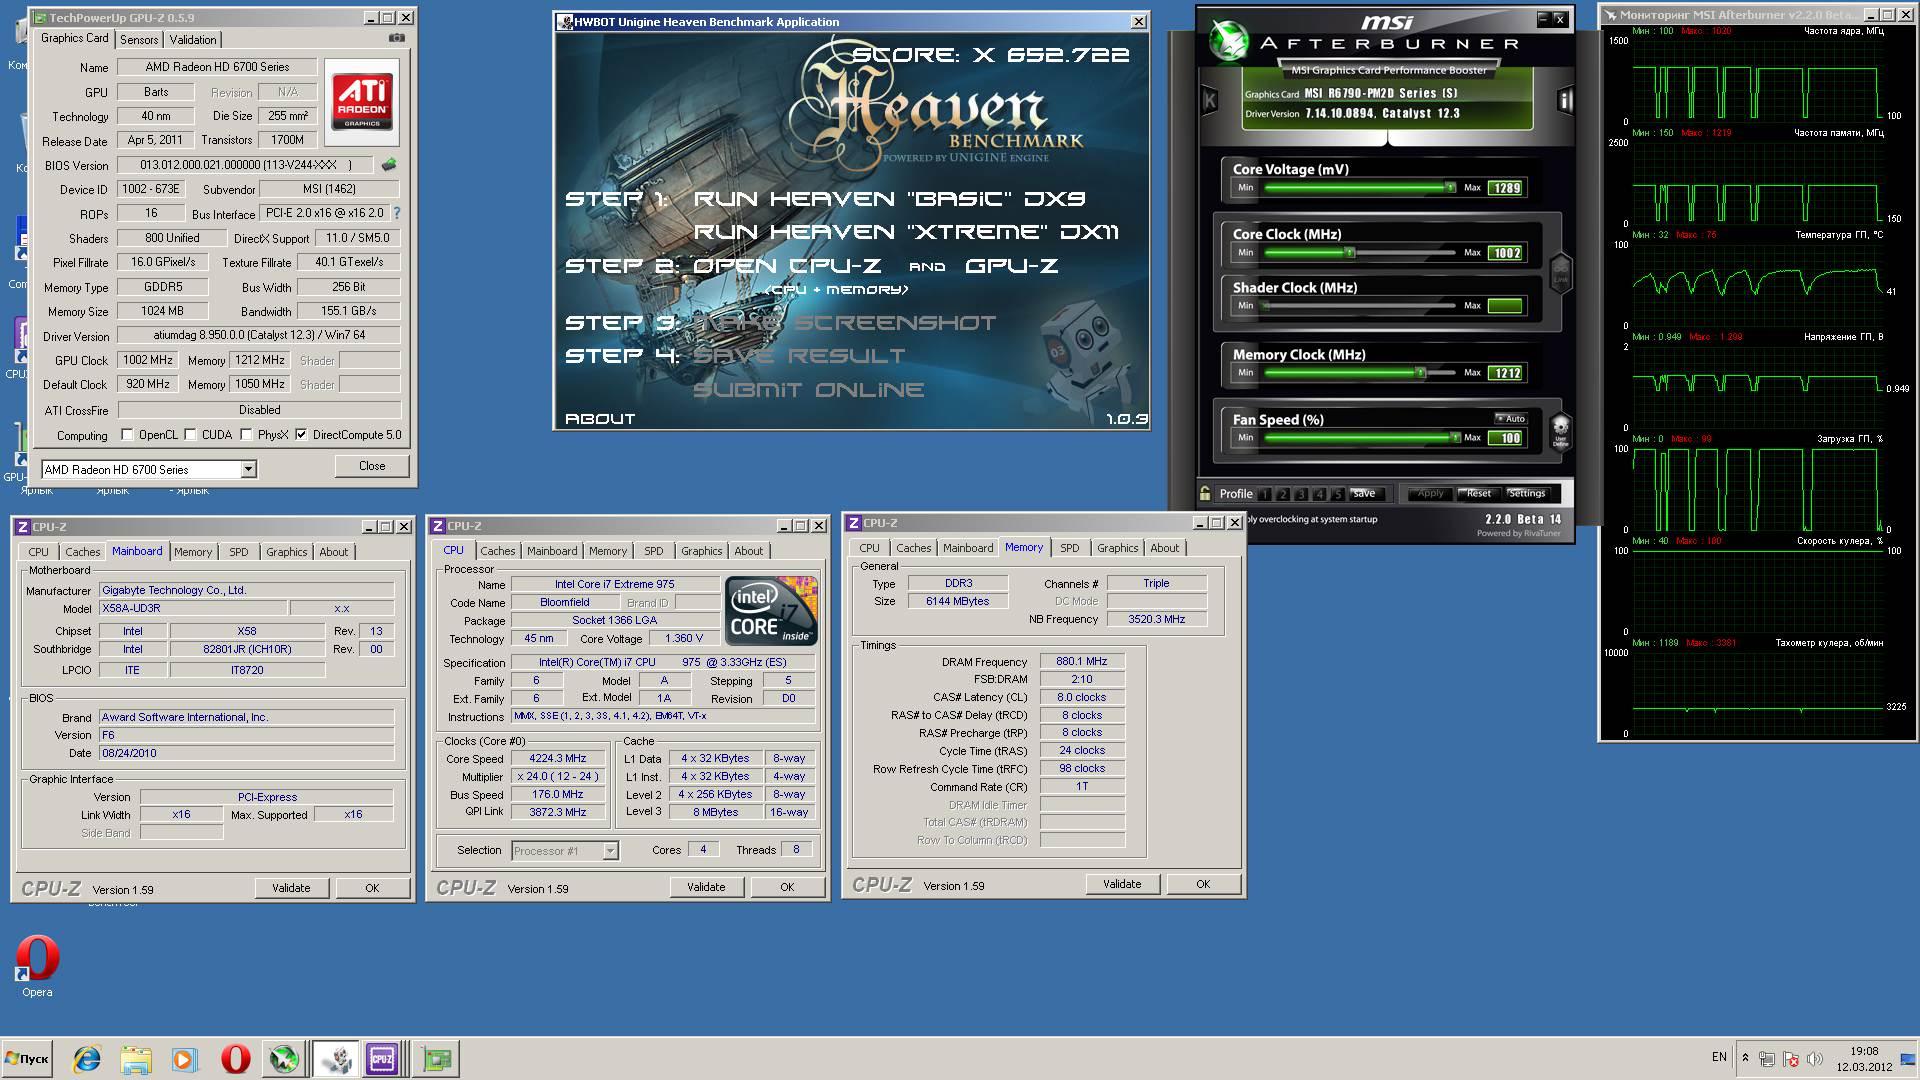This screenshot has height=1080, width=1920.
Task: Switch to Sensors tab in GPU-Z
Action: tap(139, 39)
